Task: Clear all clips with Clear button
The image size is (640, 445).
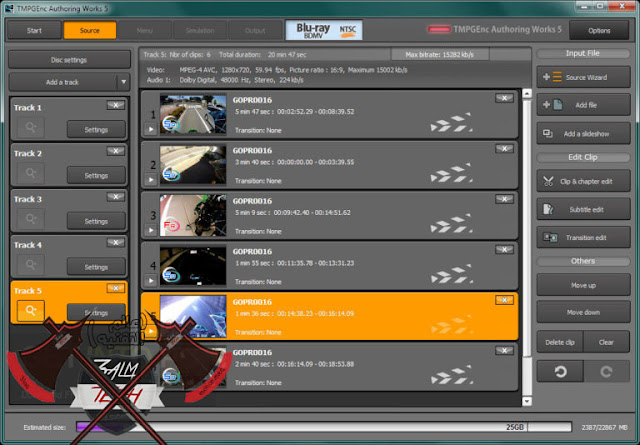Action: [x=607, y=342]
